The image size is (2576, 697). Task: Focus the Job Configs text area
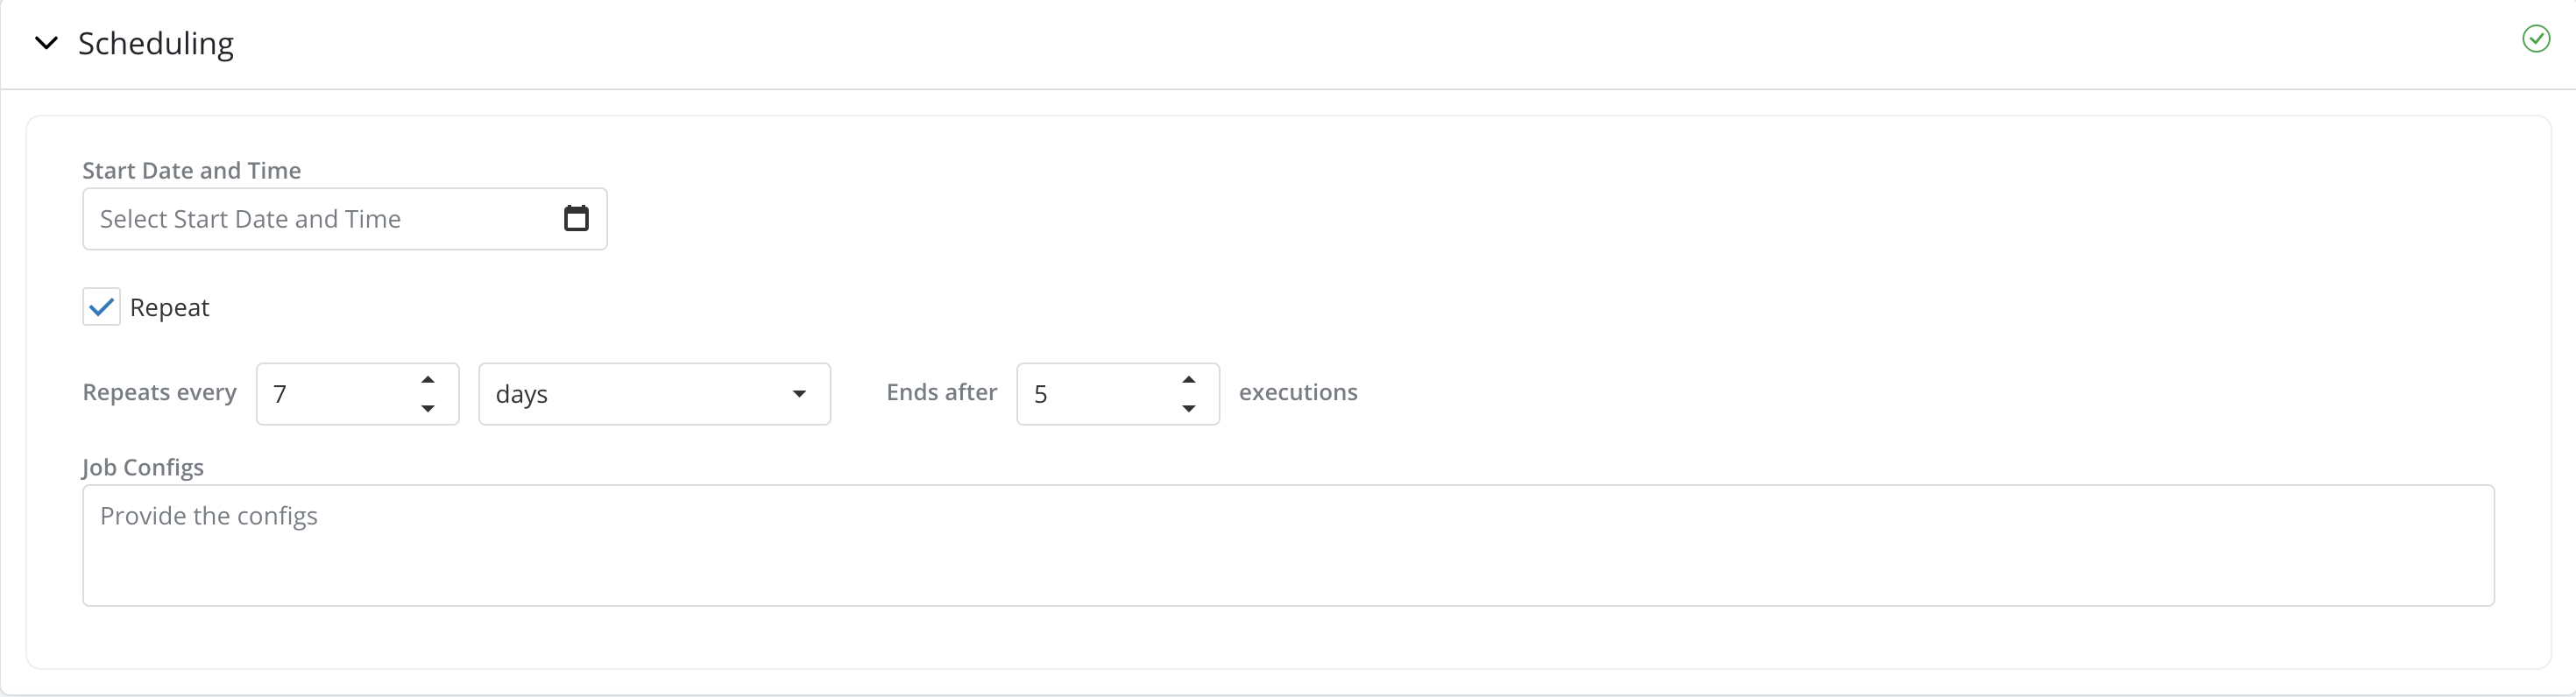pyautogui.click(x=1288, y=545)
